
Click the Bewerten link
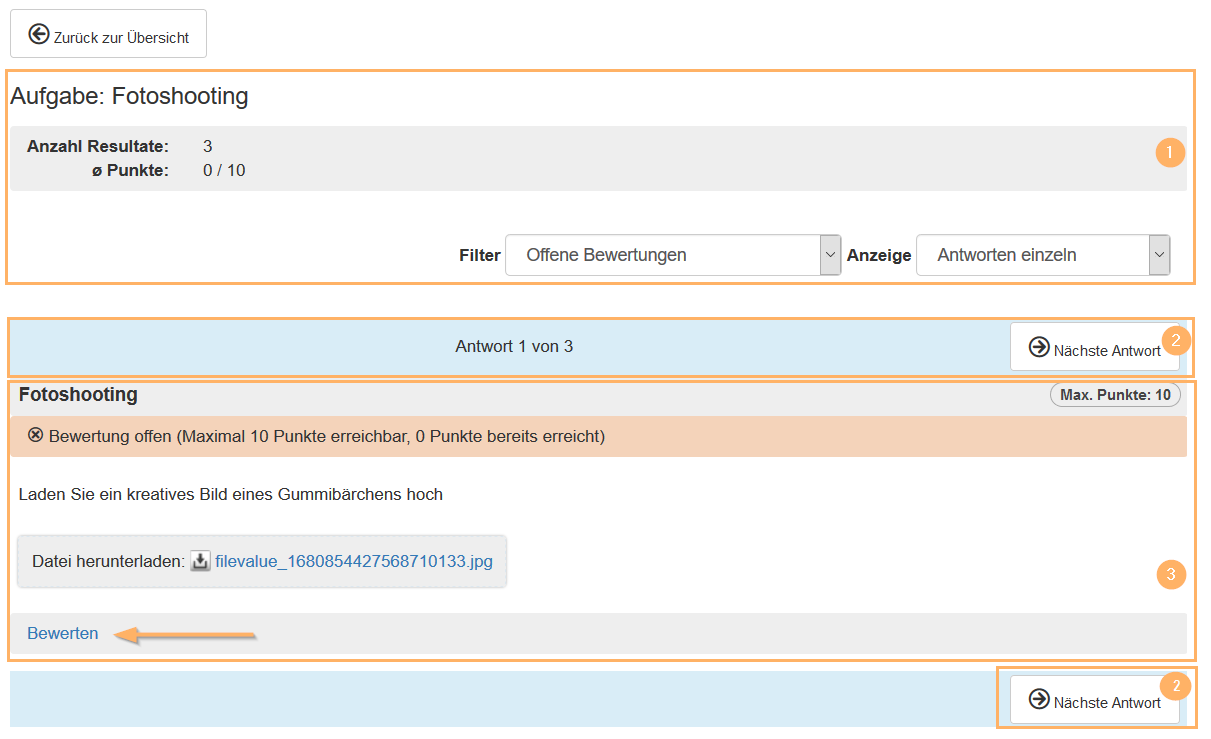(x=63, y=633)
